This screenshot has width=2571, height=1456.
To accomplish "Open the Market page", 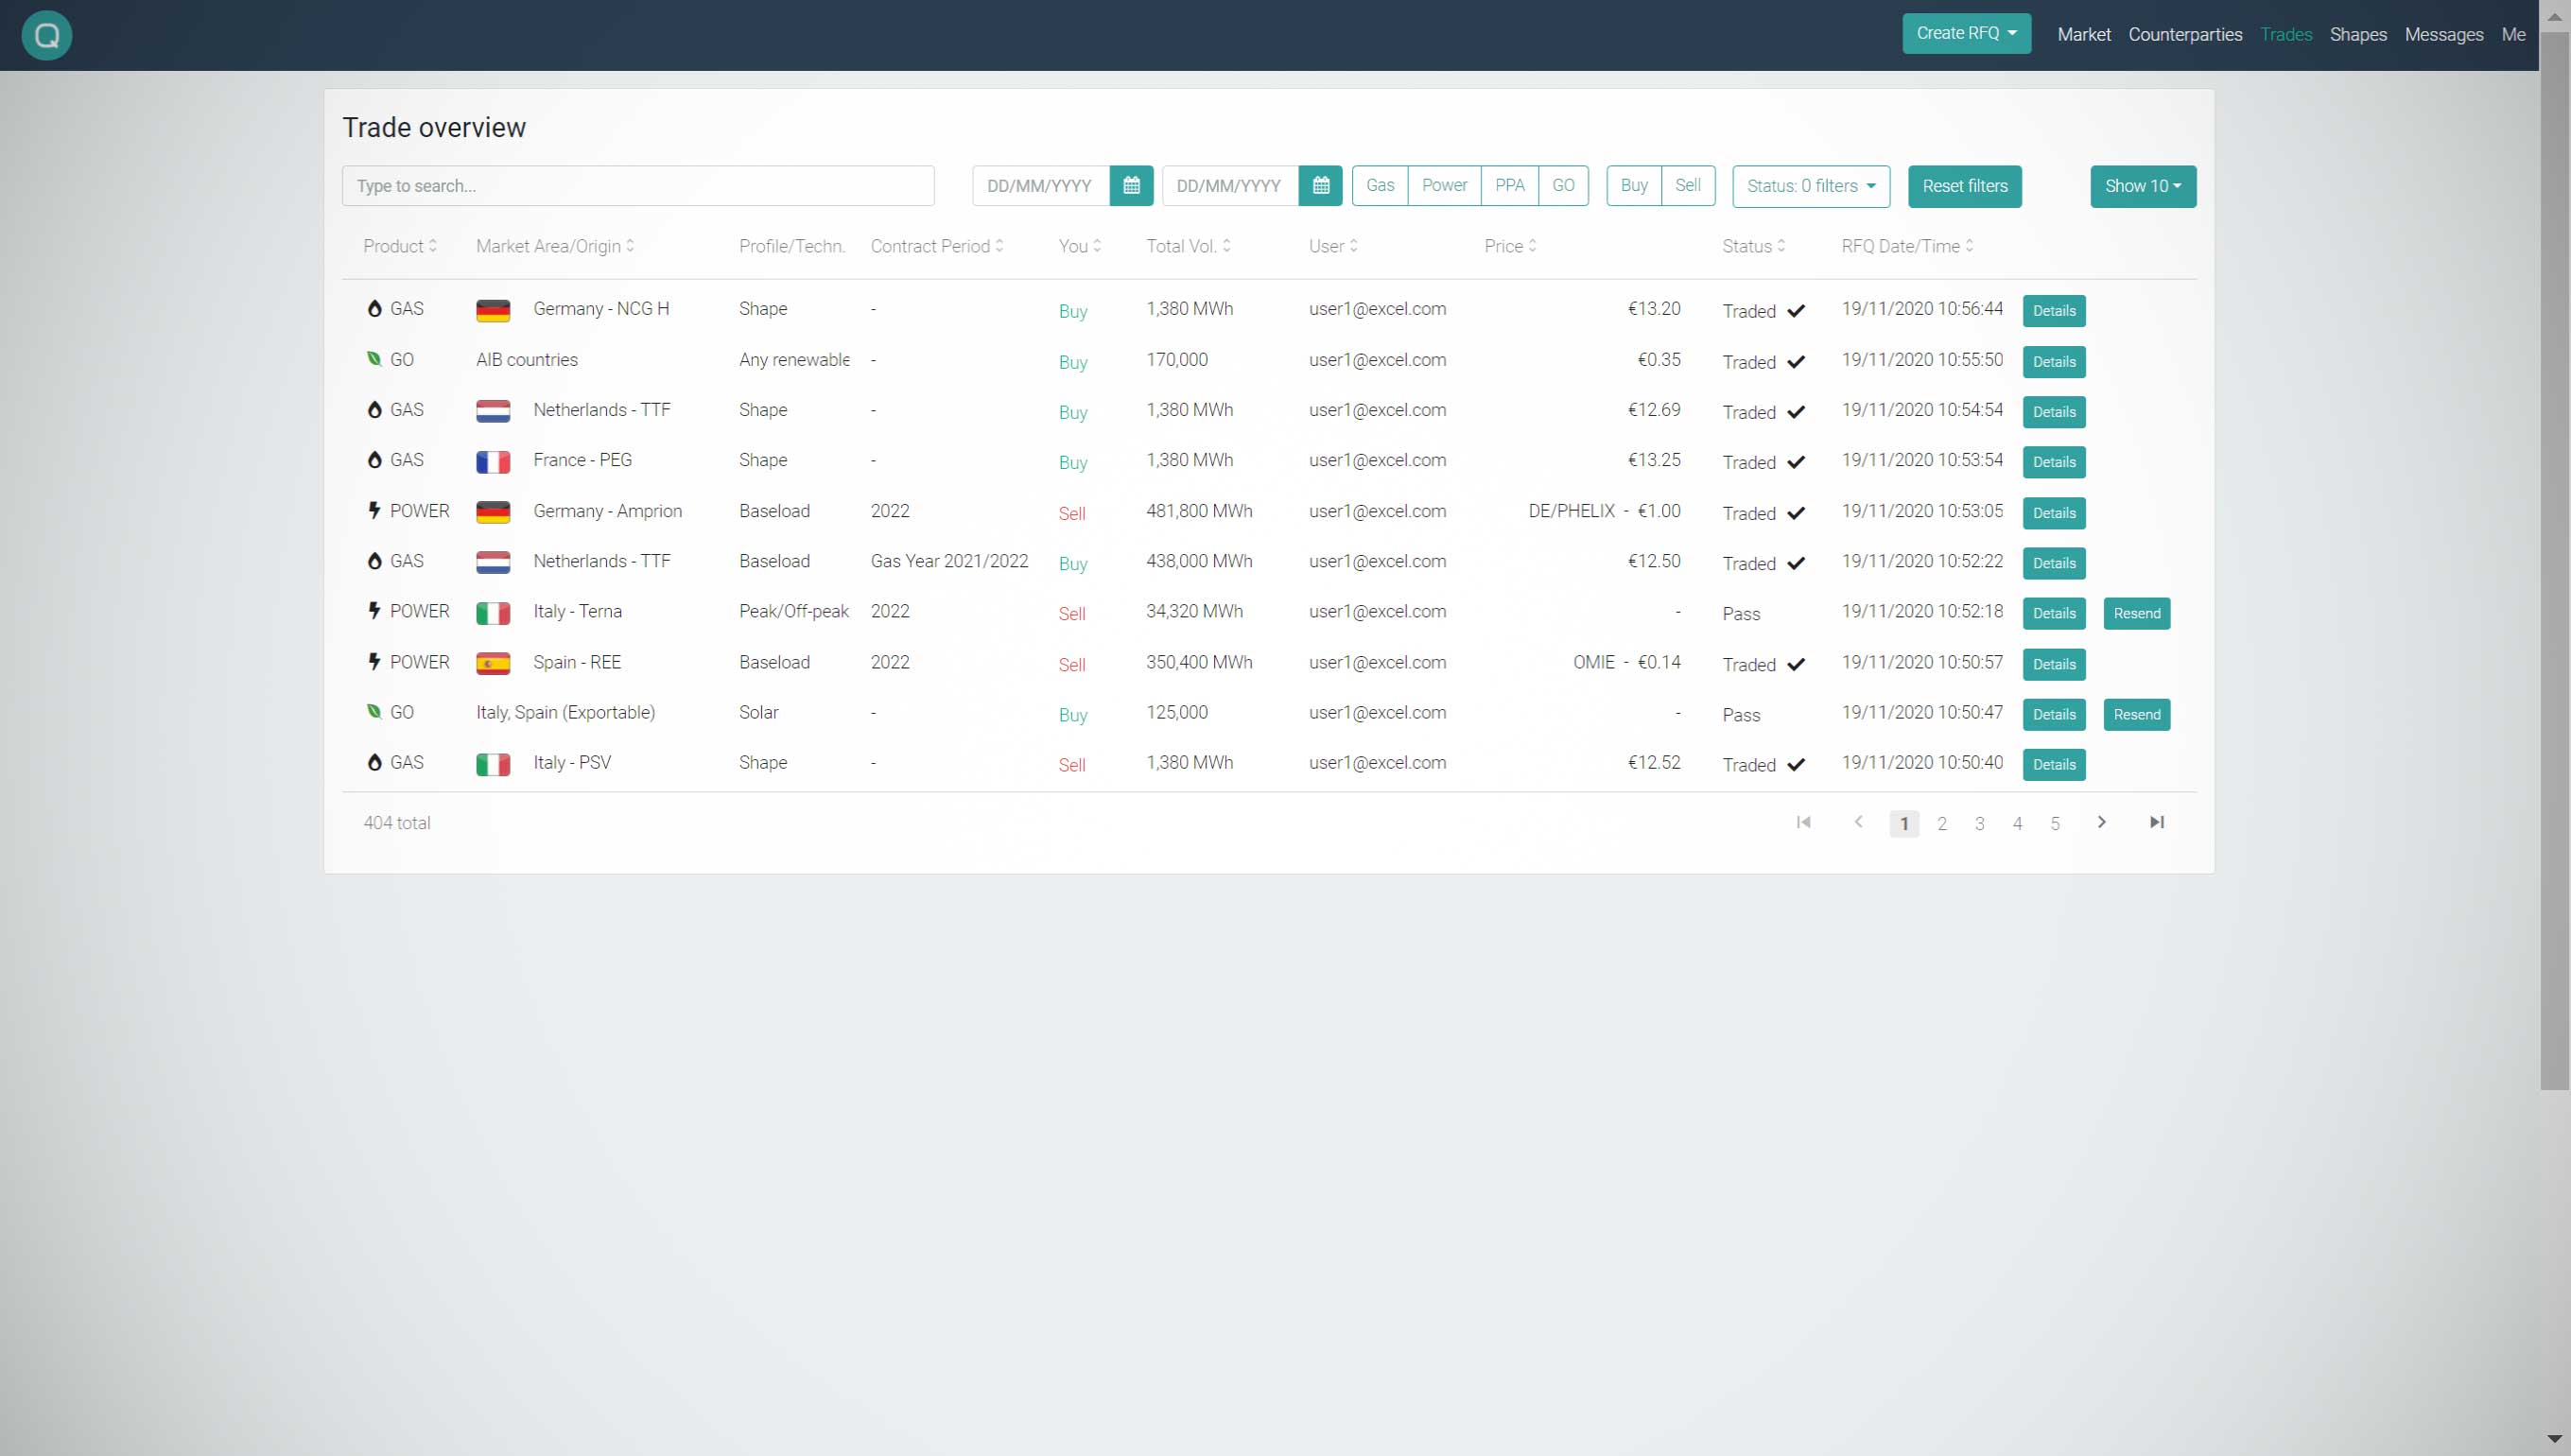I will pyautogui.click(x=2084, y=35).
